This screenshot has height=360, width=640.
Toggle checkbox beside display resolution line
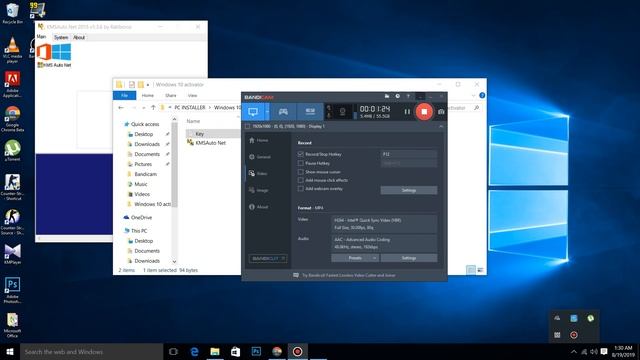pos(247,126)
